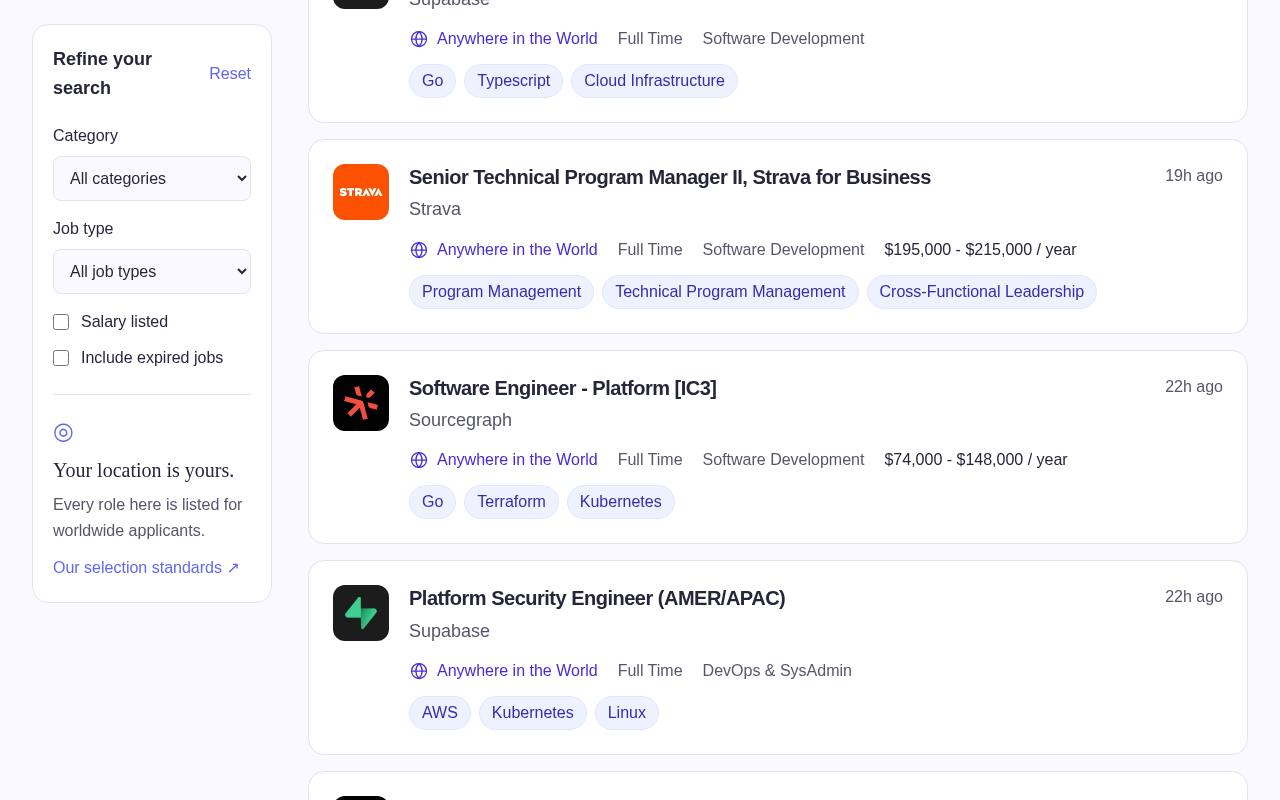This screenshot has height=800, width=1280.
Task: Open the Our selection standards link
Action: [x=146, y=568]
